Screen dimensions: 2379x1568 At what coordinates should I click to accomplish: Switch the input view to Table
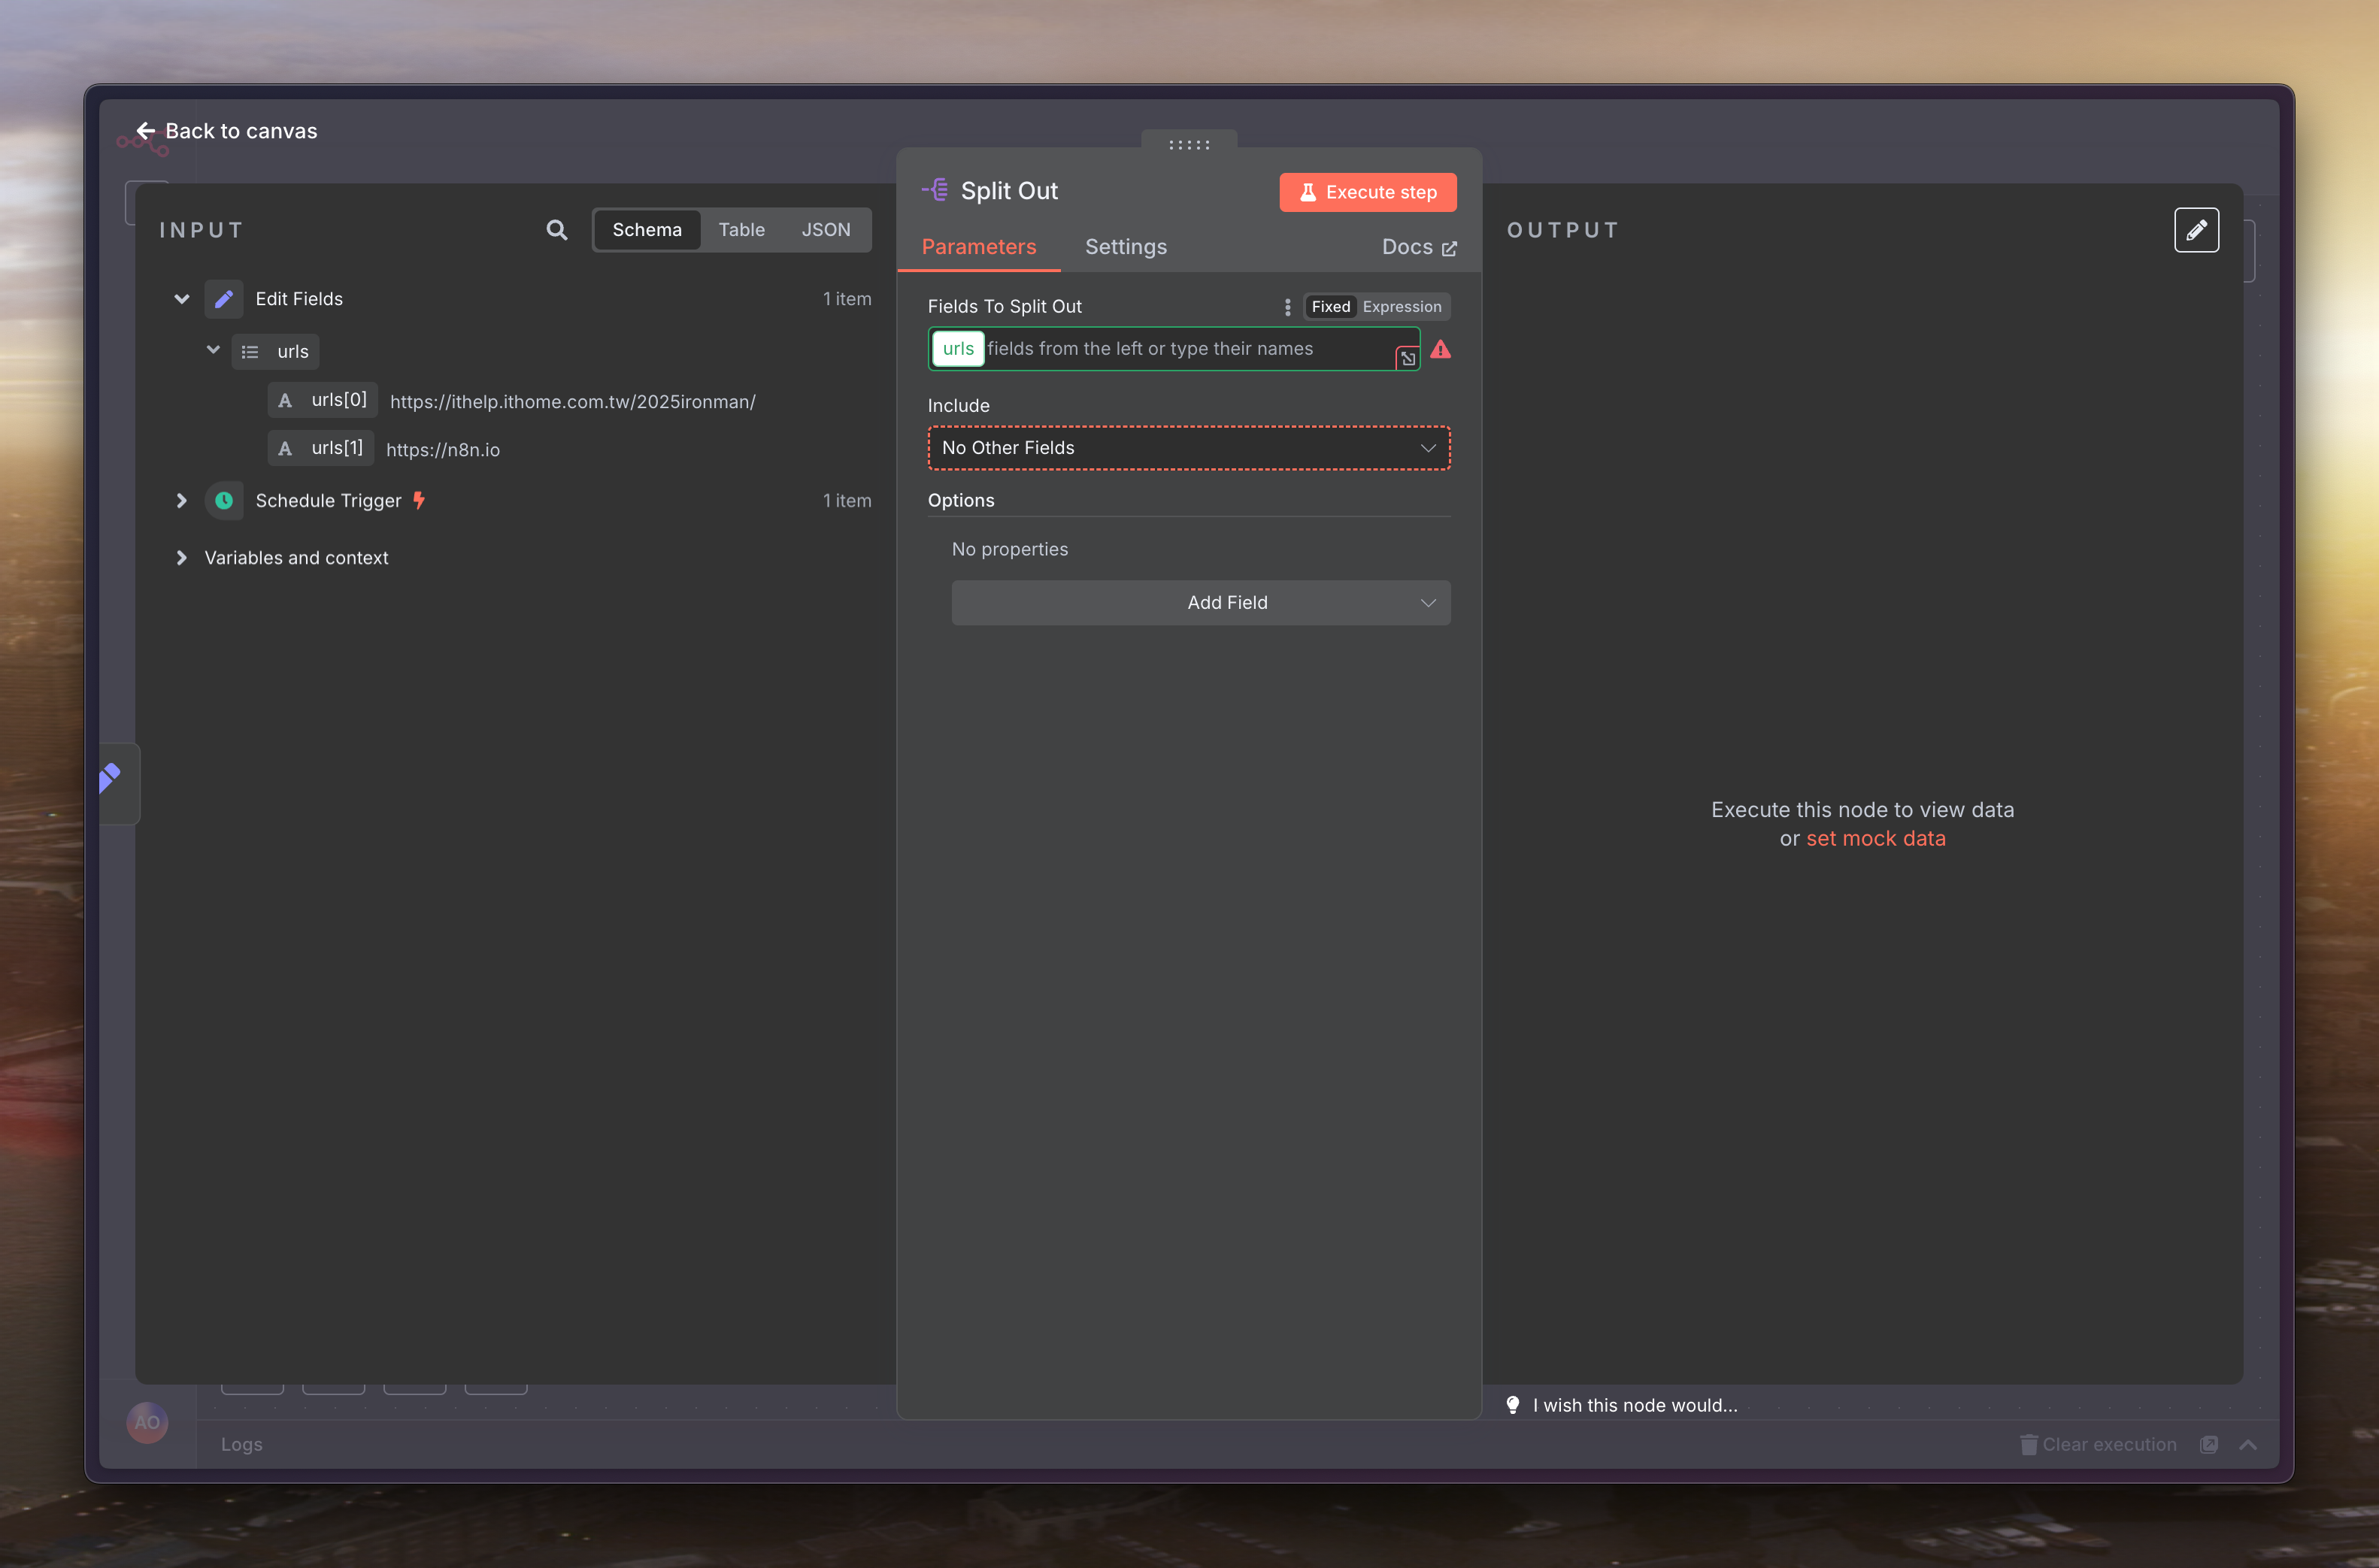coord(741,230)
